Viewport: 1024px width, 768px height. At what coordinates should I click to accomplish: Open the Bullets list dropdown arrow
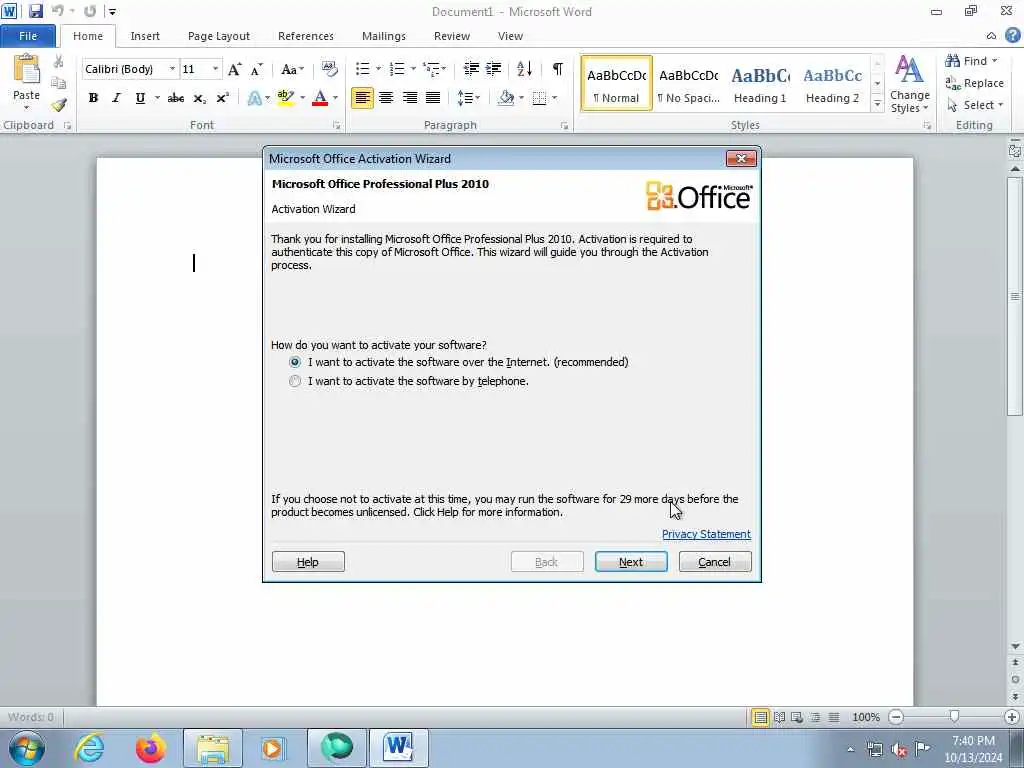tap(378, 69)
